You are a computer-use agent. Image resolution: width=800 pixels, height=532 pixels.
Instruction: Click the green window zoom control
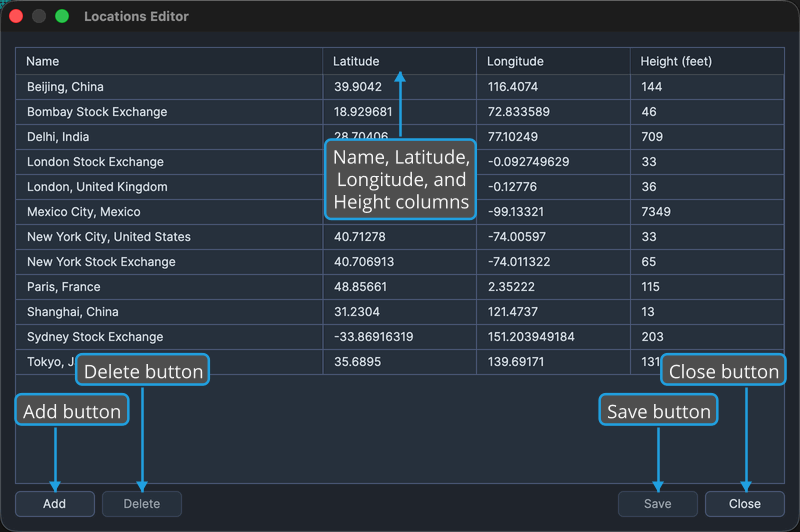62,16
